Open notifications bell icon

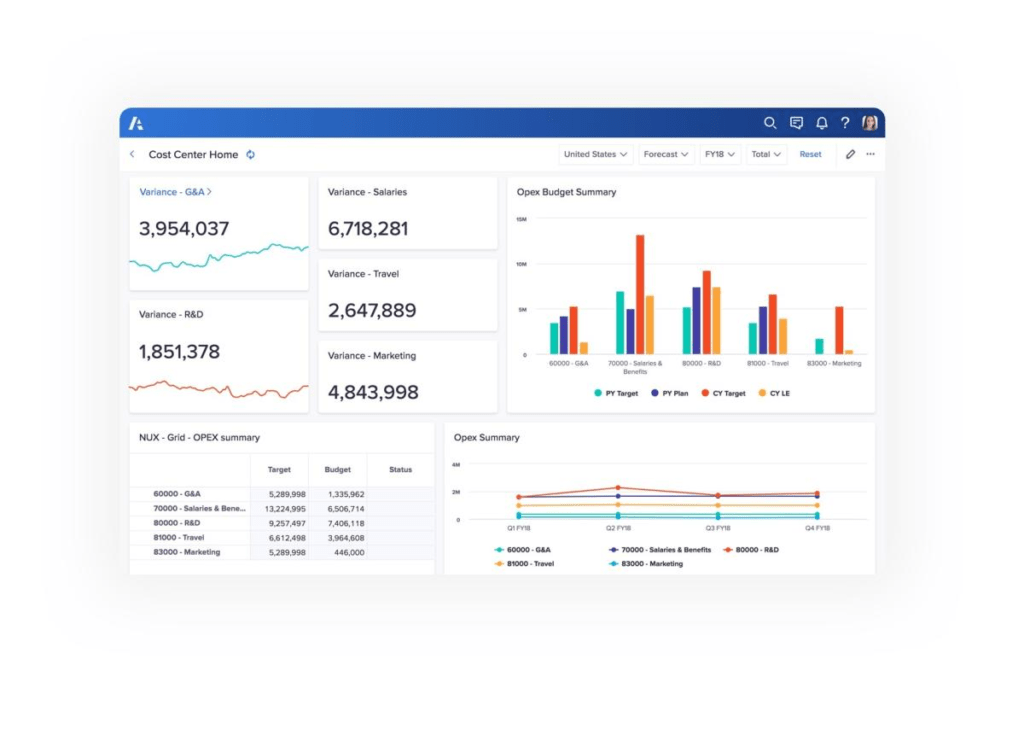pyautogui.click(x=822, y=123)
